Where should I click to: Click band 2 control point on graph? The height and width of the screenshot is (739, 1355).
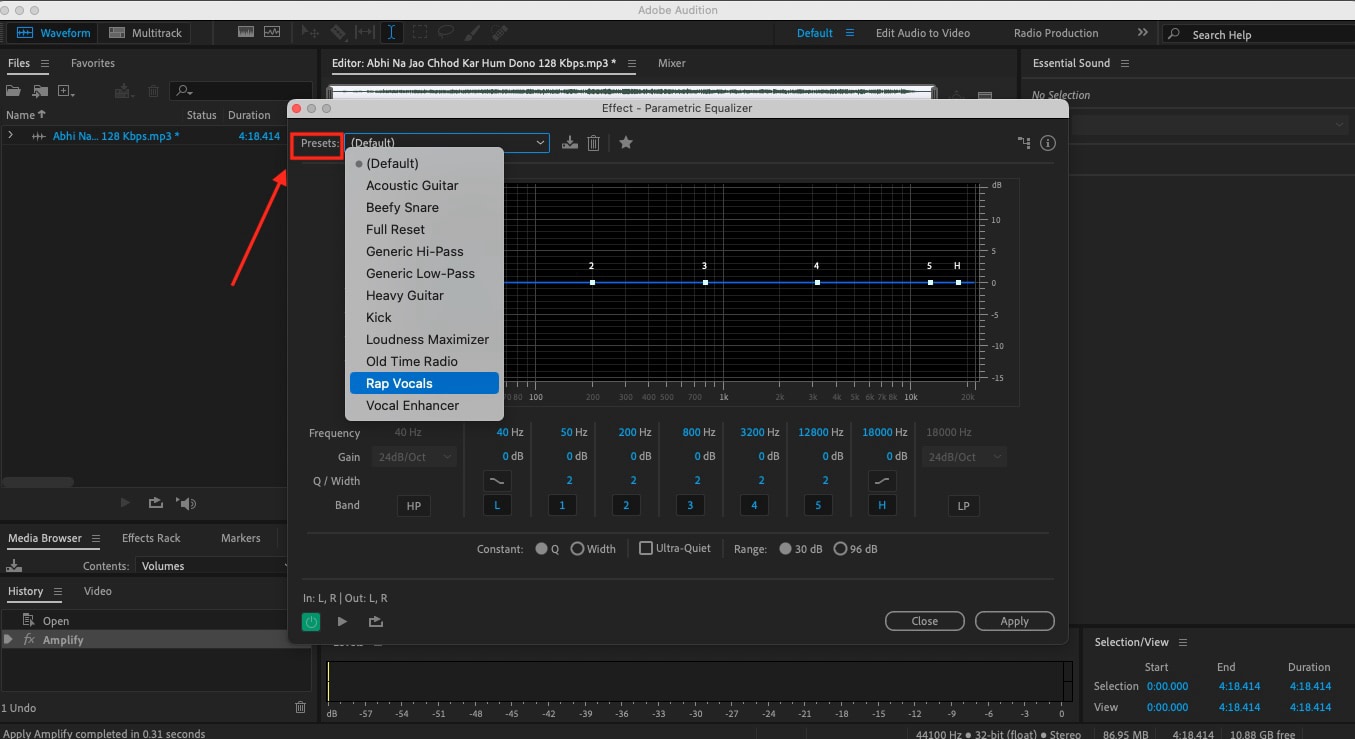[592, 283]
